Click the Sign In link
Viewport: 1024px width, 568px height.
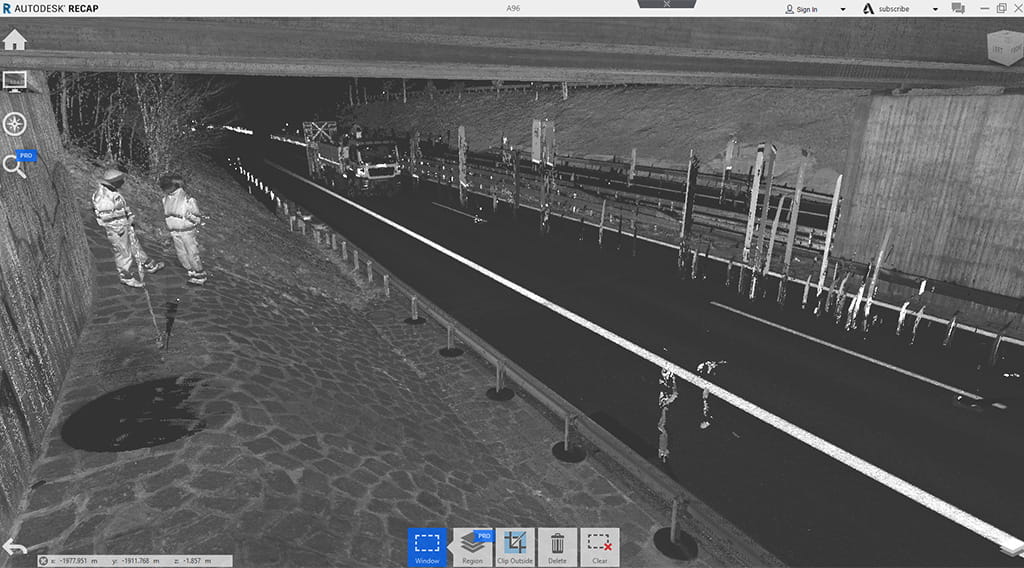click(801, 9)
